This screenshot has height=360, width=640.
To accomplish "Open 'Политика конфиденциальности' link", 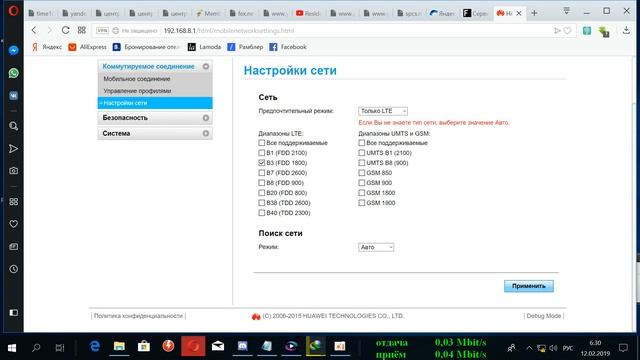I will 138,316.
